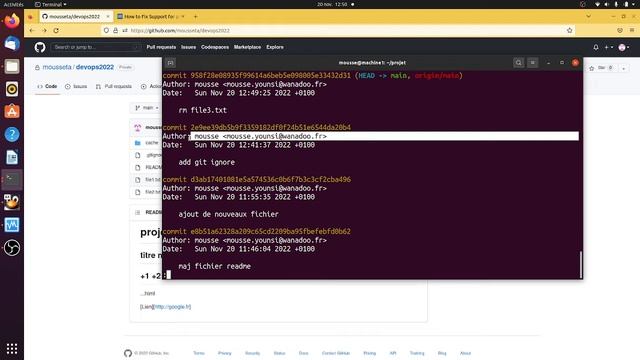Open the Activités overview
Viewport: 640px width, 360px height.
tap(14, 4)
